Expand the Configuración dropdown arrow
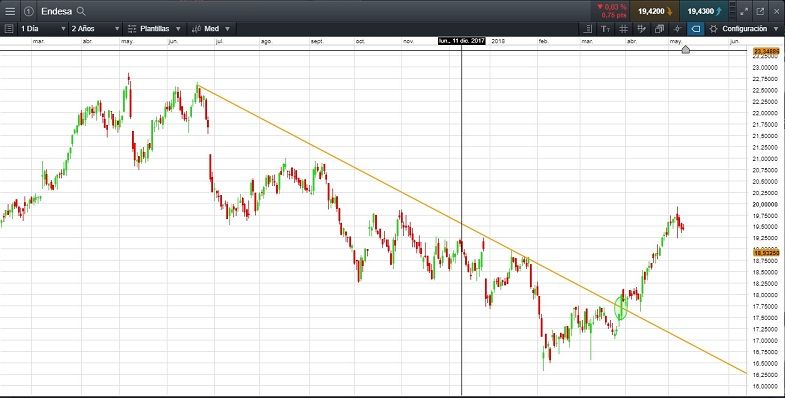Image resolution: width=785 pixels, height=398 pixels. [x=776, y=29]
